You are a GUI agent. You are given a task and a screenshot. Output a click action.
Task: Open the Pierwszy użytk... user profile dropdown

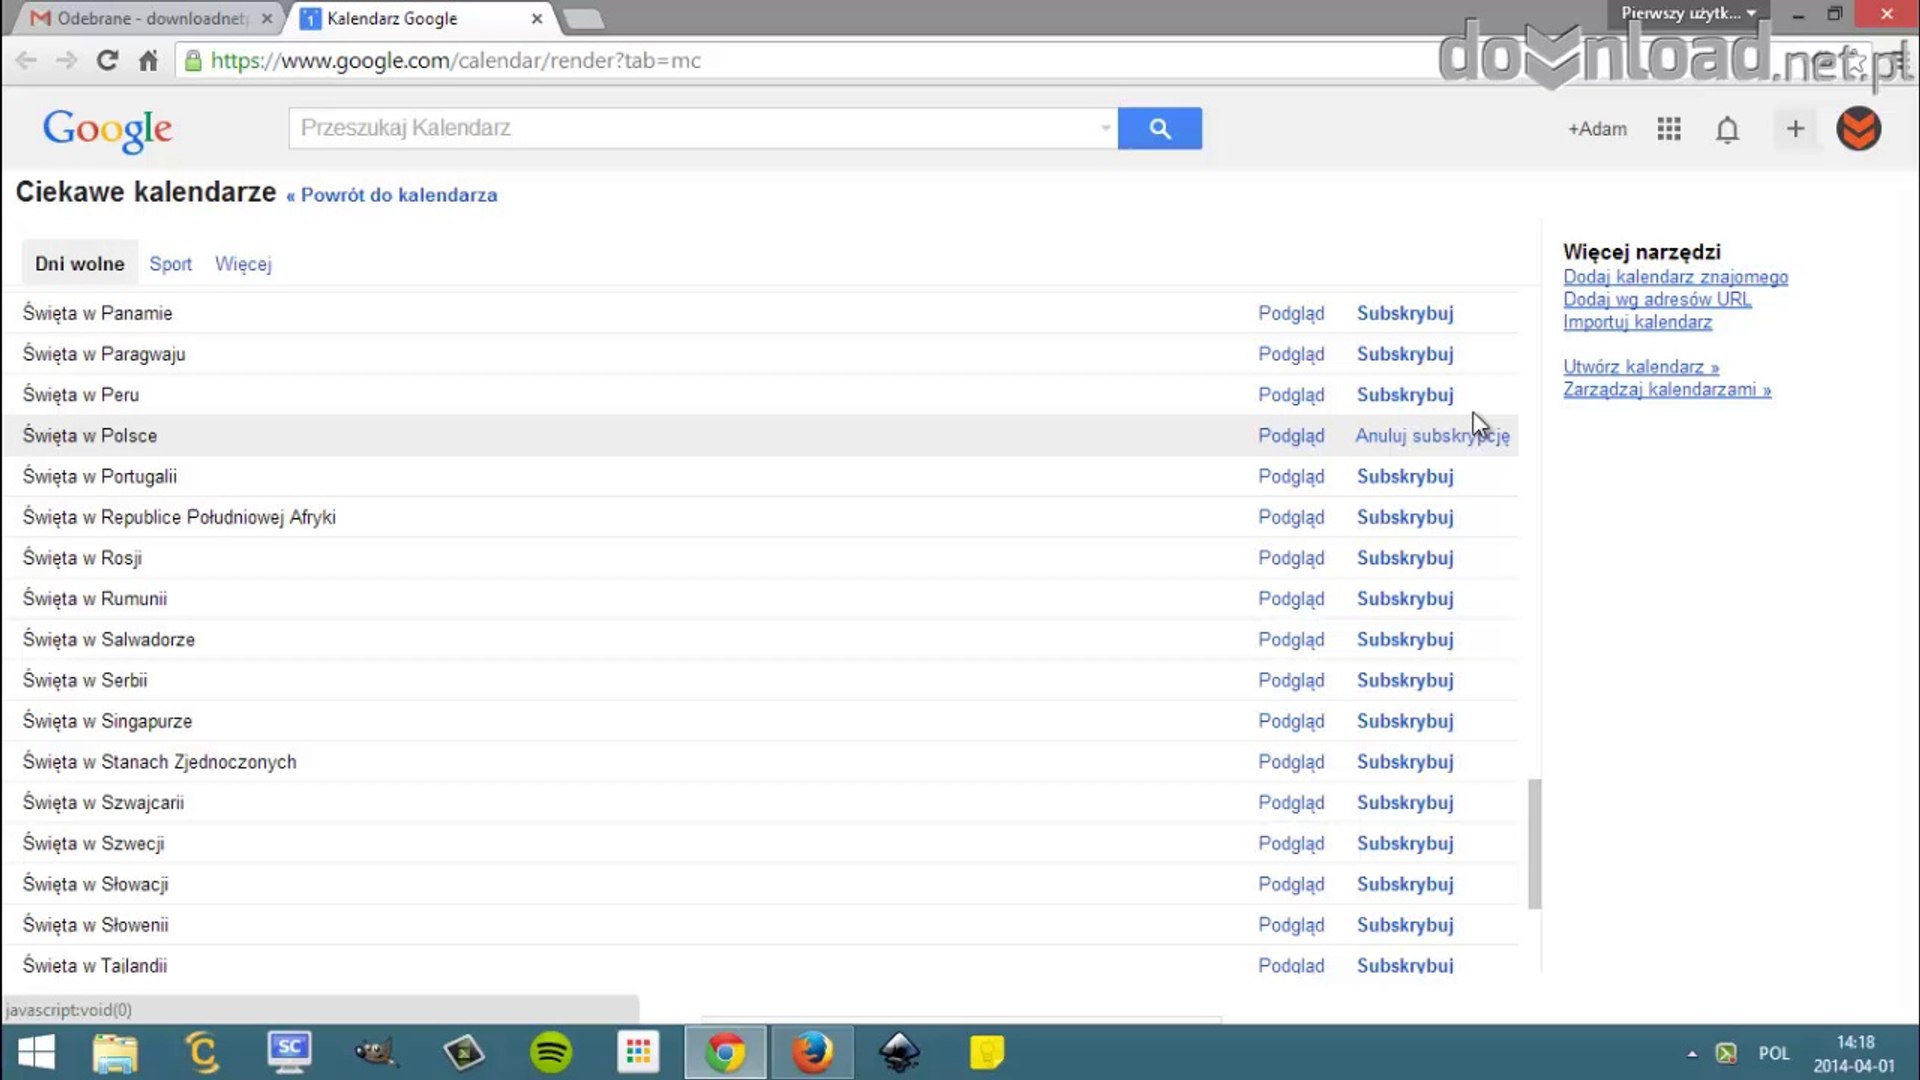tap(1687, 13)
